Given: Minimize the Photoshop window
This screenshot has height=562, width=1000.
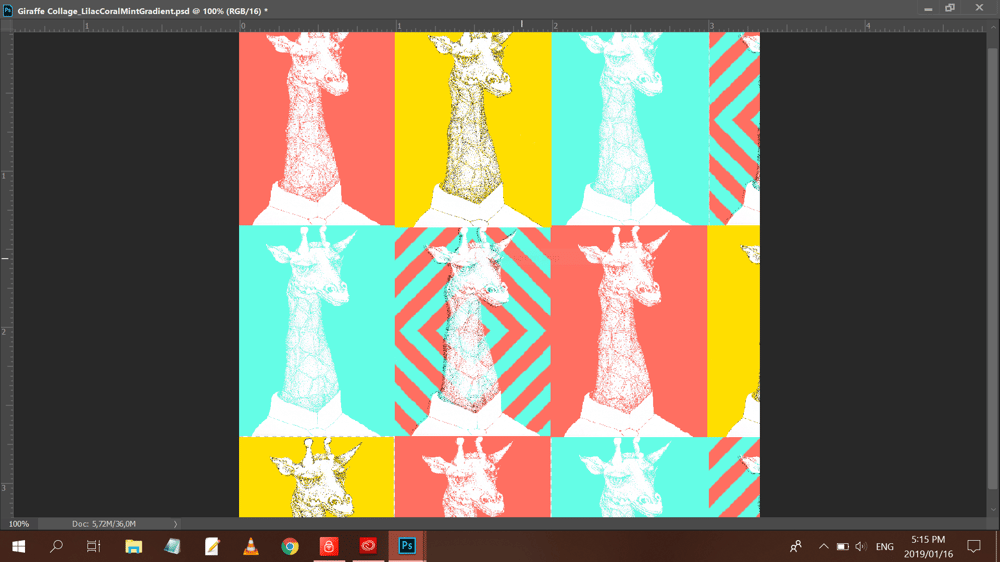Looking at the screenshot, I should 929,8.
